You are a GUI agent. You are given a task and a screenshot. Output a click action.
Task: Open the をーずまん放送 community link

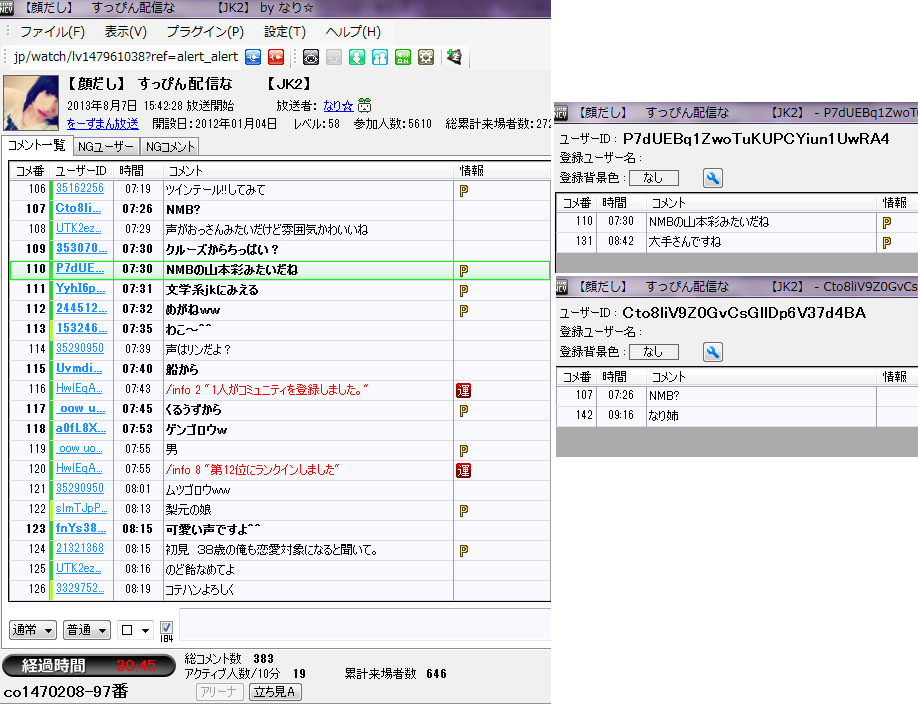pyautogui.click(x=102, y=124)
